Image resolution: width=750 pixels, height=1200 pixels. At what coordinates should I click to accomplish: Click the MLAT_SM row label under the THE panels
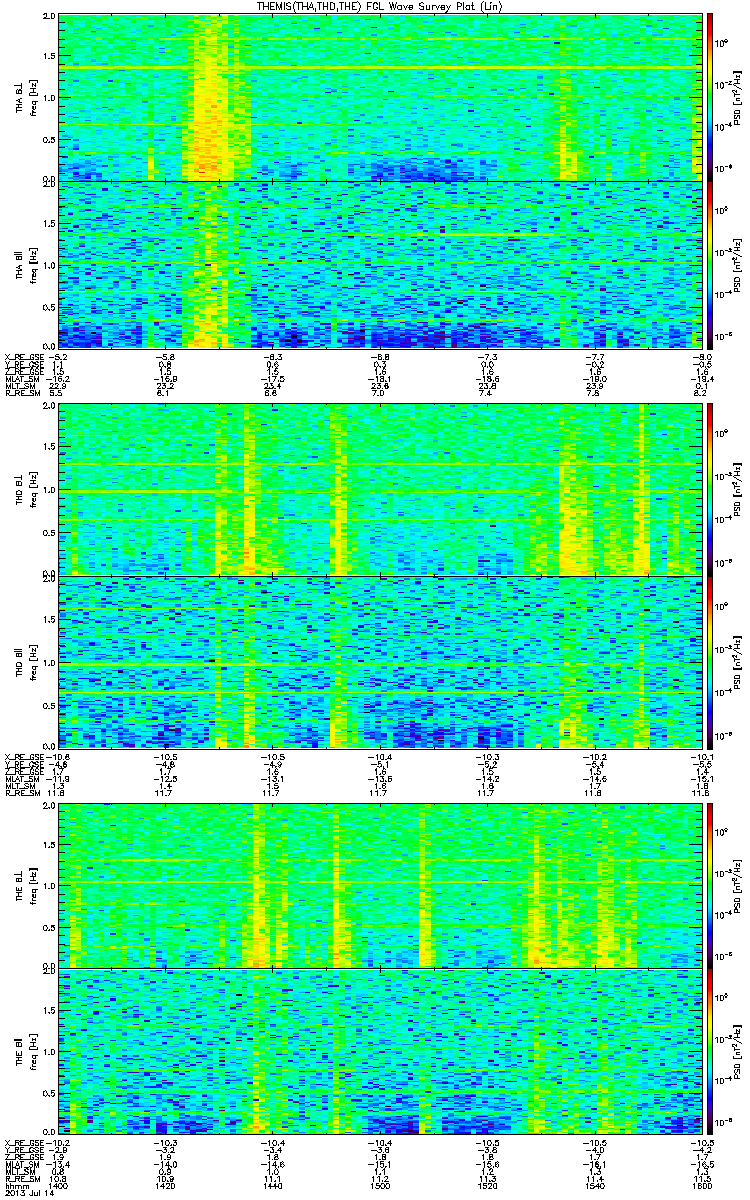click(20, 1165)
